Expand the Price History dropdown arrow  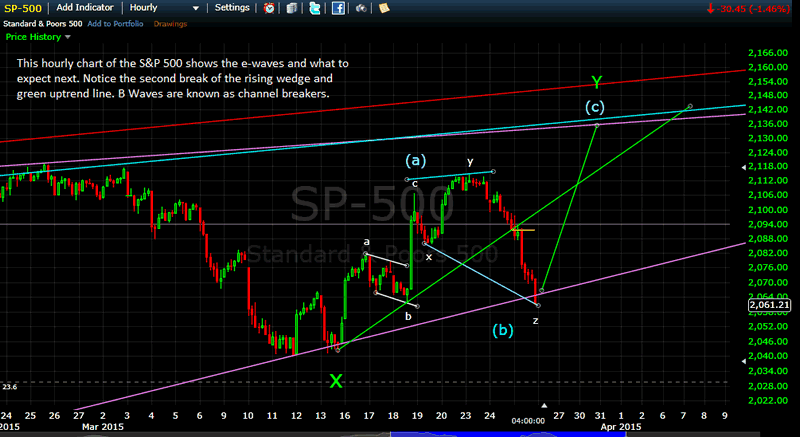(x=67, y=37)
